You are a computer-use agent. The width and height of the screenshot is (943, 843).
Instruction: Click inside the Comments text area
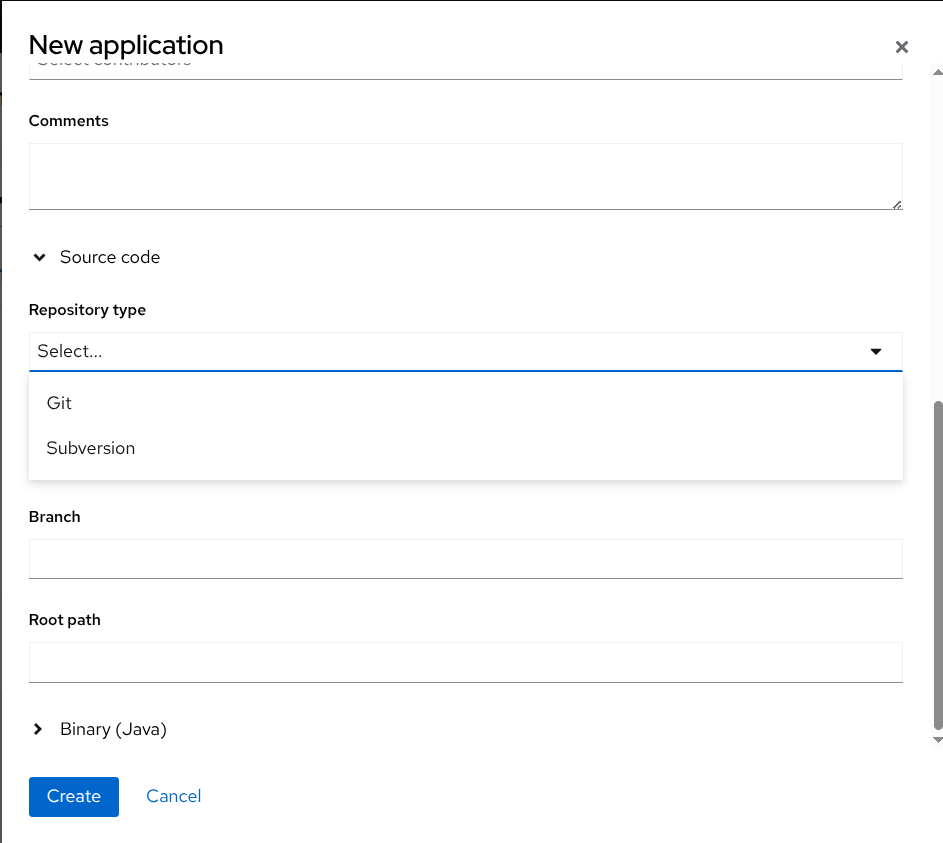[465, 176]
